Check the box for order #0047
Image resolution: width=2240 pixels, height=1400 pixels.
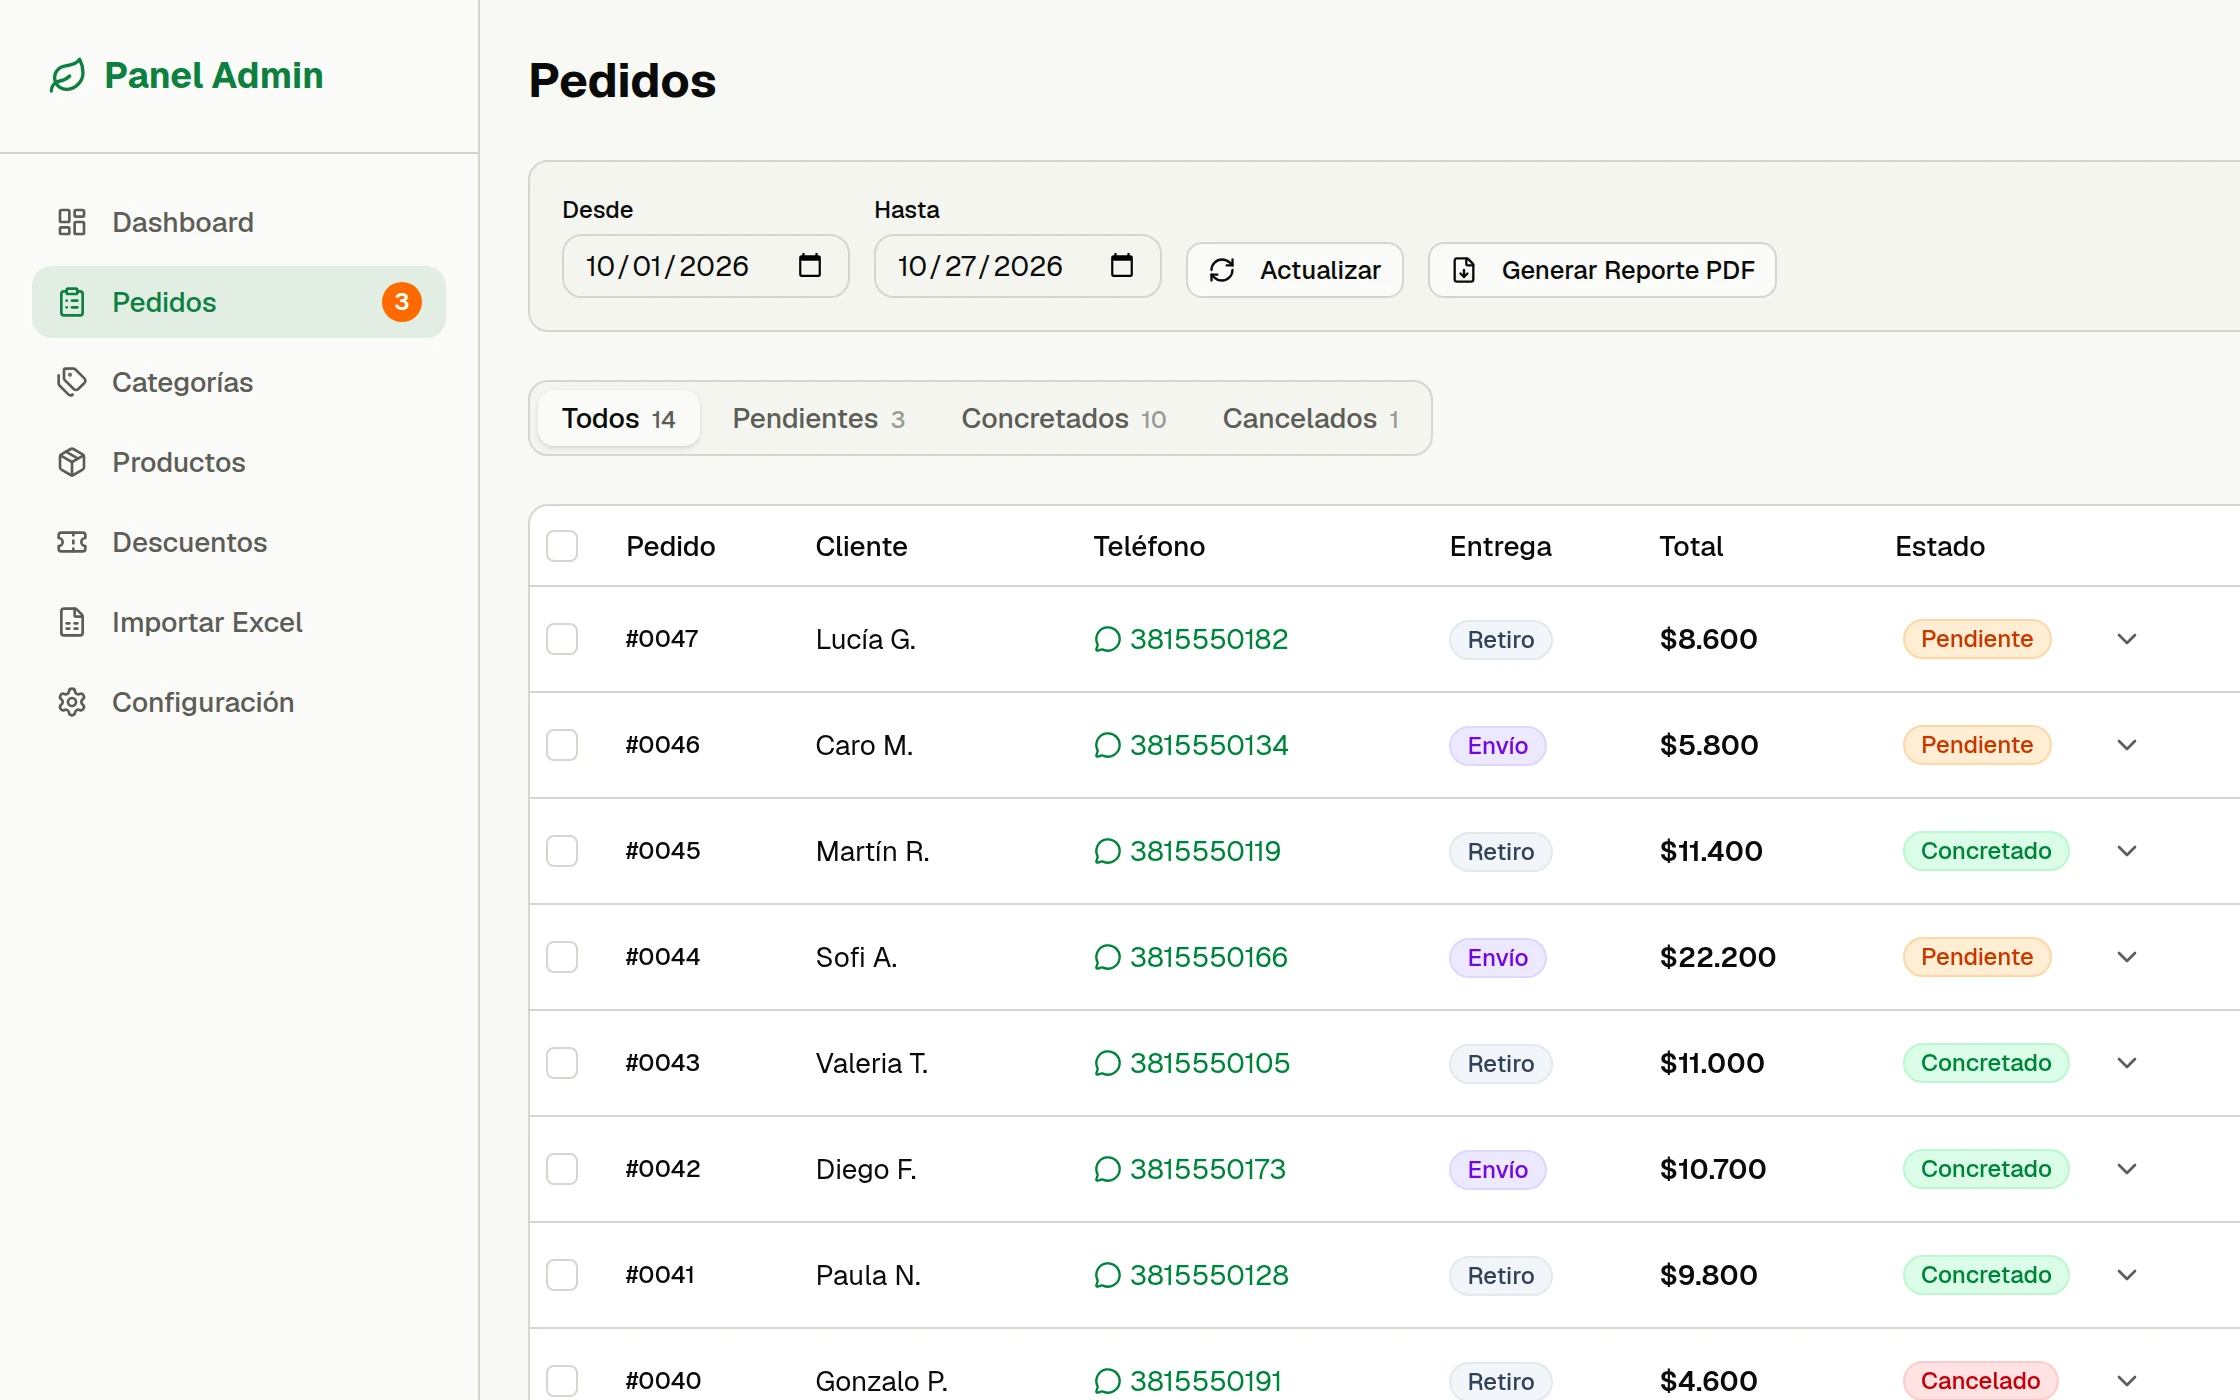coord(562,639)
